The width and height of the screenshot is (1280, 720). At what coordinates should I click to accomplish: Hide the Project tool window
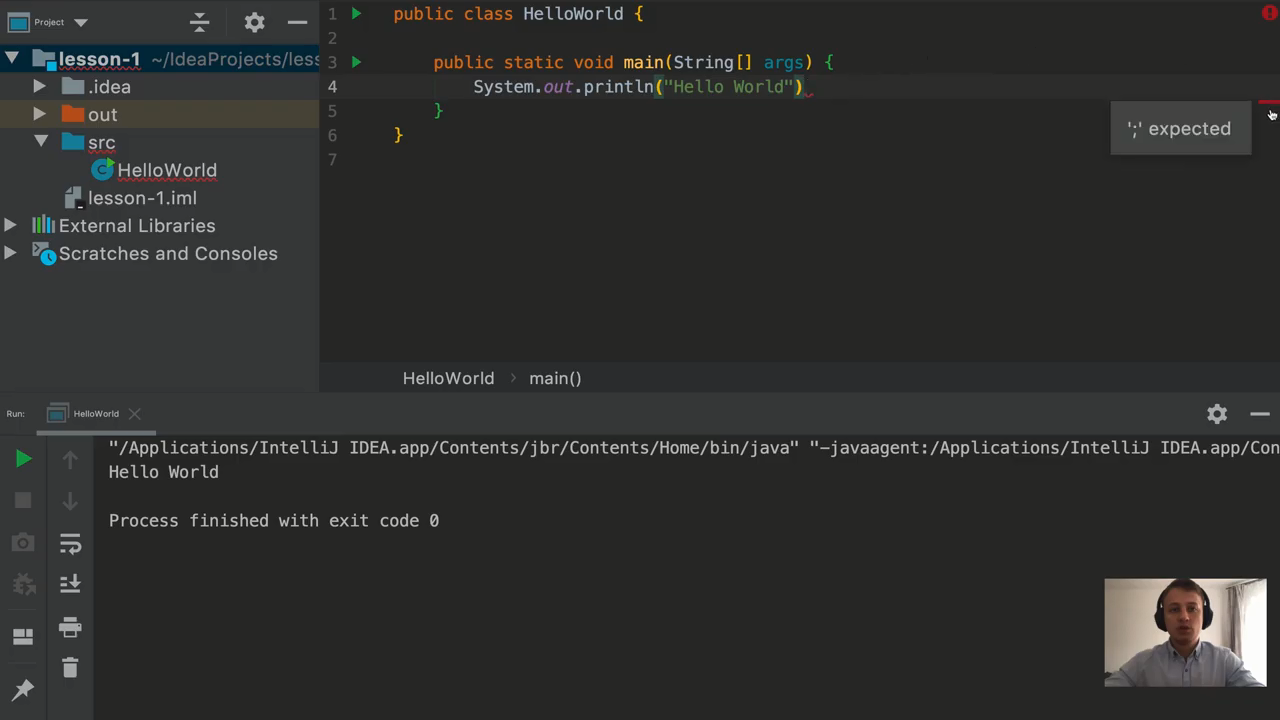point(297,22)
